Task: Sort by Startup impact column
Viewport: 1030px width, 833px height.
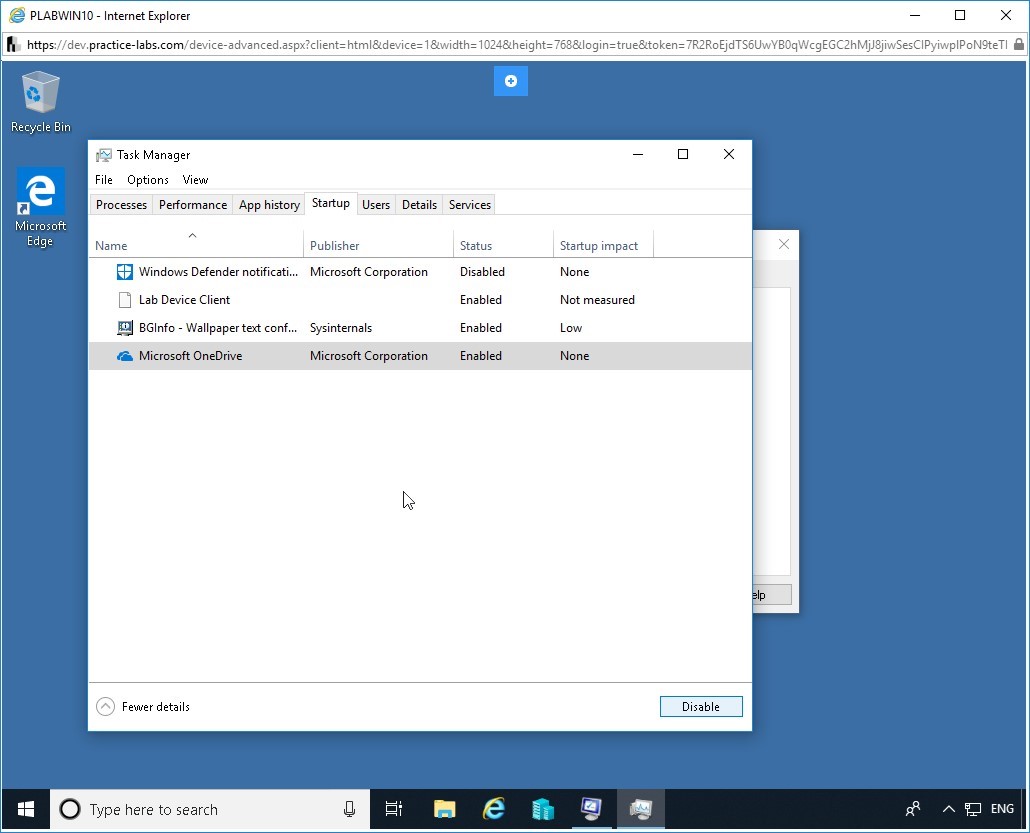Action: coord(603,244)
